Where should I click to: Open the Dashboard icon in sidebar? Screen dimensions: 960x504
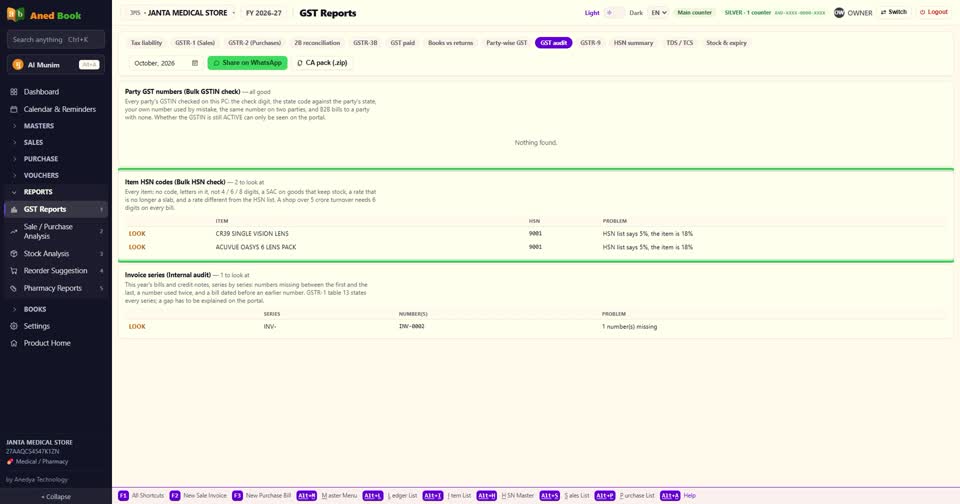(x=13, y=92)
